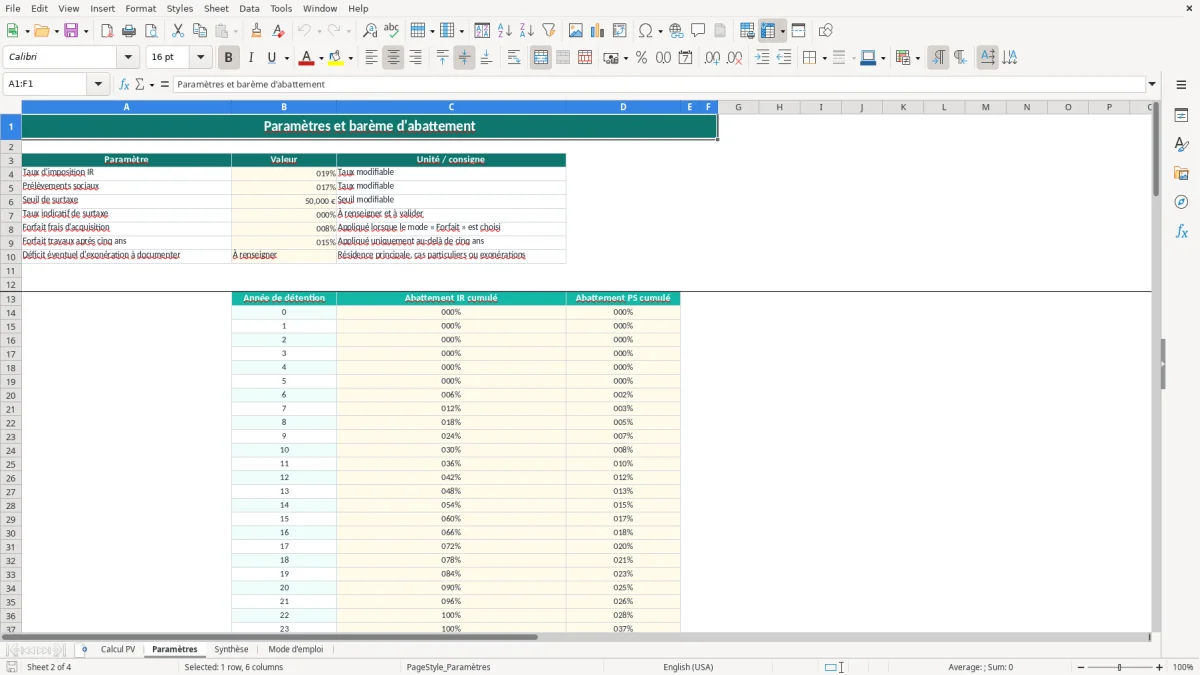Open the Function Wizard fx icon
Image resolution: width=1200 pixels, height=675 pixels.
pos(124,84)
